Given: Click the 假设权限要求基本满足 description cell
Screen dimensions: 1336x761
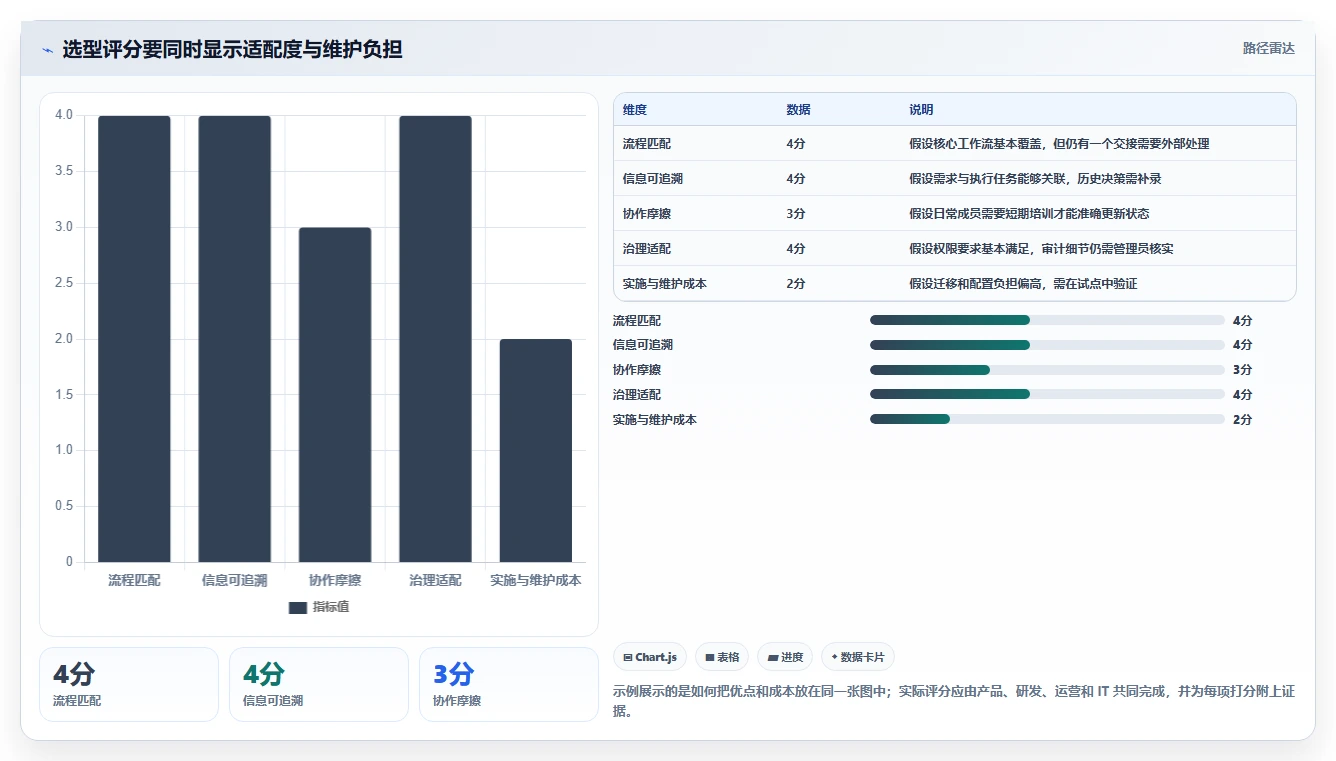Looking at the screenshot, I should pyautogui.click(x=1097, y=249).
